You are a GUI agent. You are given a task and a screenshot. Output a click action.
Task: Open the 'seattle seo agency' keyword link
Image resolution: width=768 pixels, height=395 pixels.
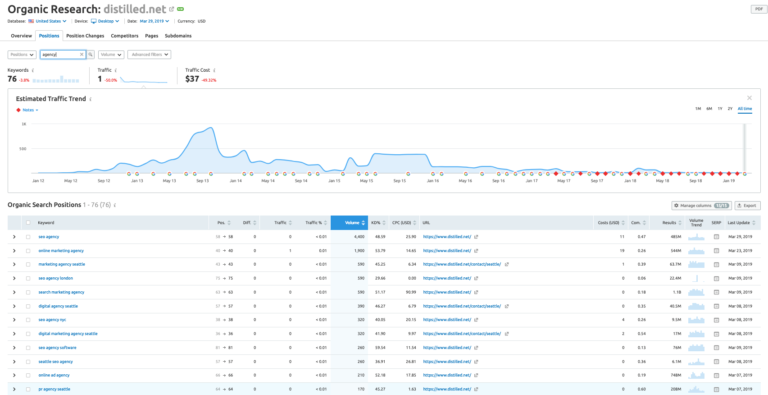55,361
